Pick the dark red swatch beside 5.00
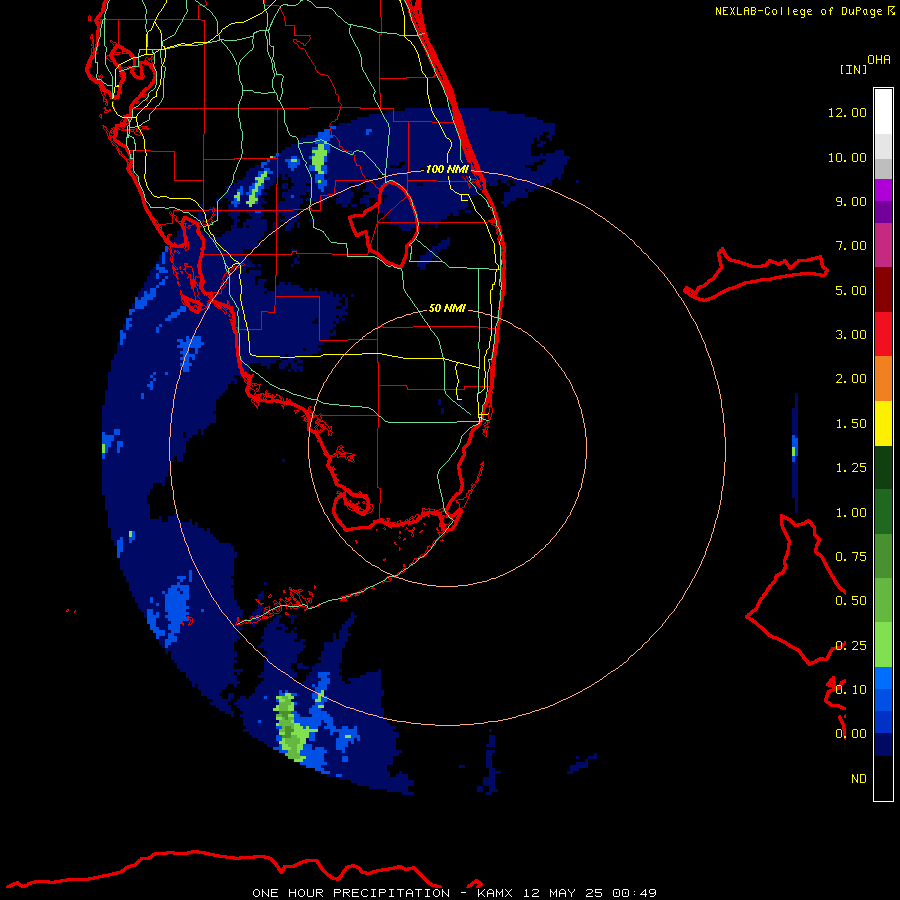 883,290
